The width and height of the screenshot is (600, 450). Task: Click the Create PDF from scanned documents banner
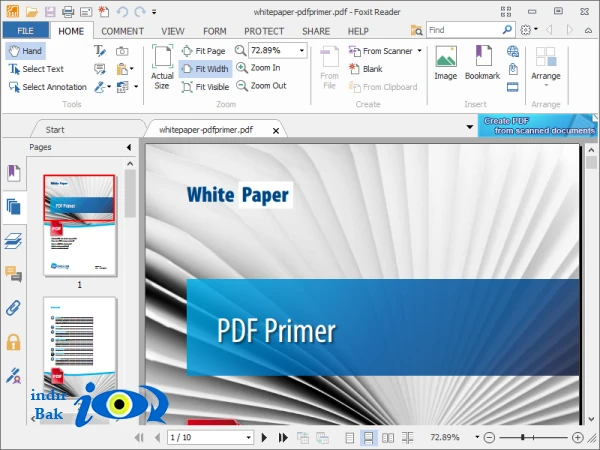537,126
